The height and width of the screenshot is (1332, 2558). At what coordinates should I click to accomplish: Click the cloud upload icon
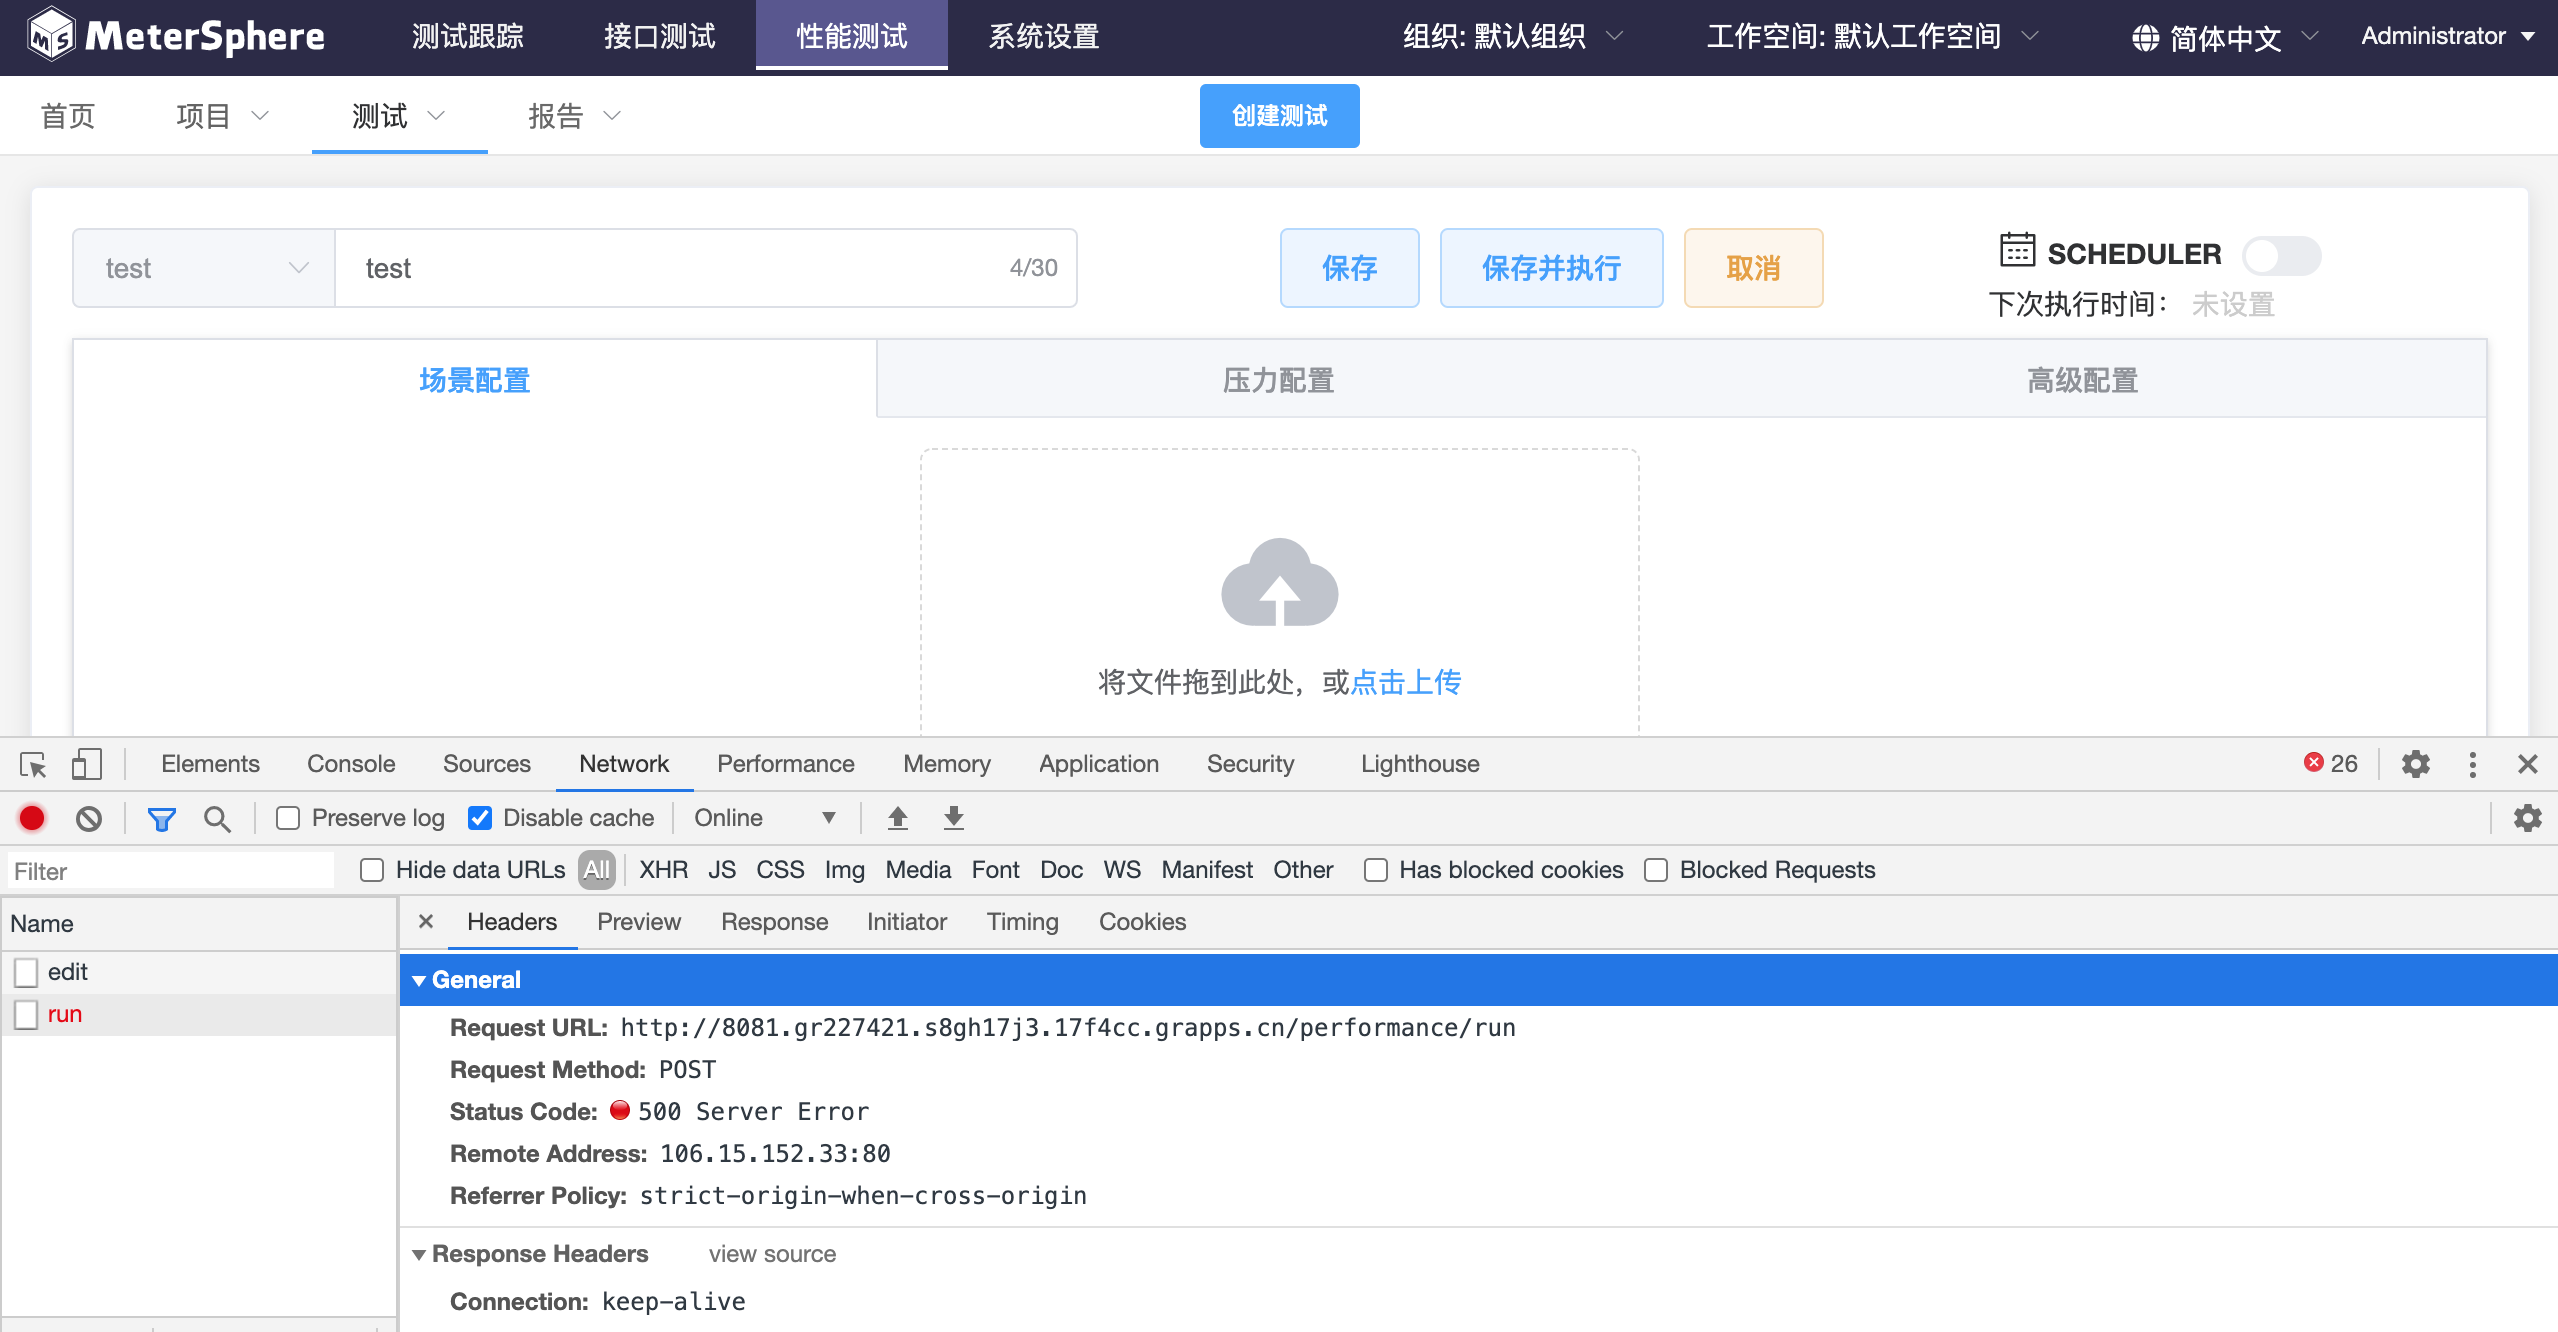coord(1279,583)
